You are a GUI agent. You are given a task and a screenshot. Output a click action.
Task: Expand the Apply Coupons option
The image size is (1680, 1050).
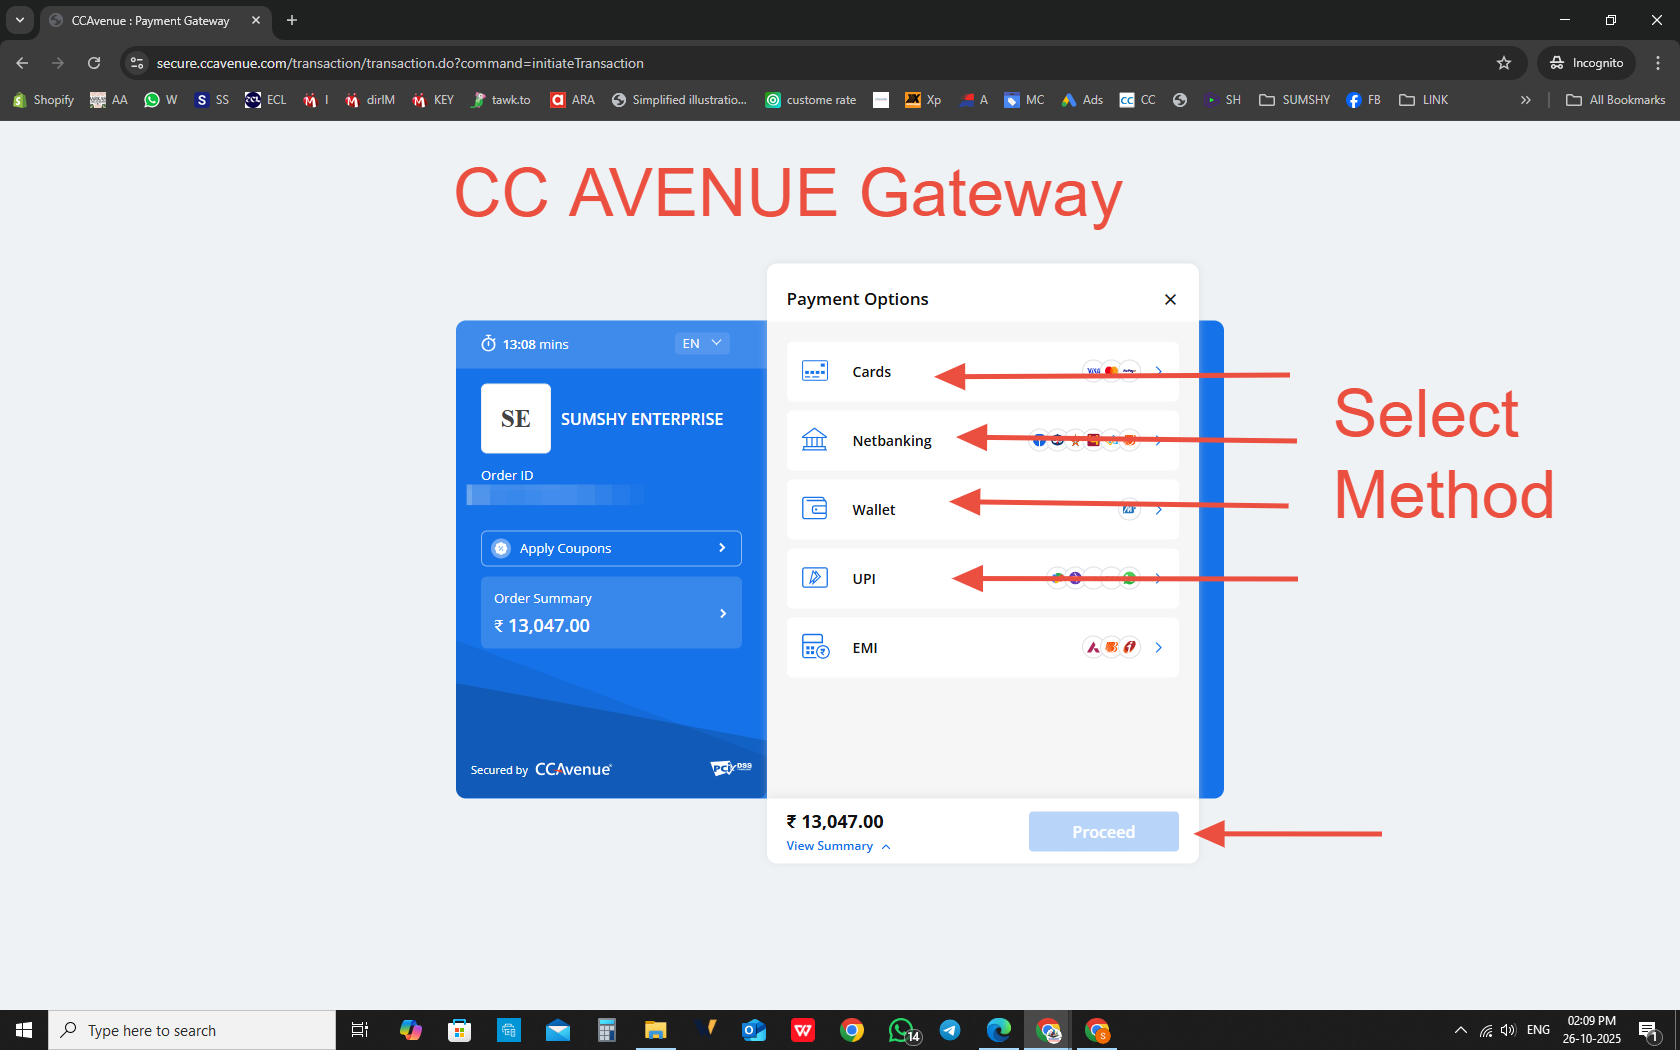click(611, 548)
